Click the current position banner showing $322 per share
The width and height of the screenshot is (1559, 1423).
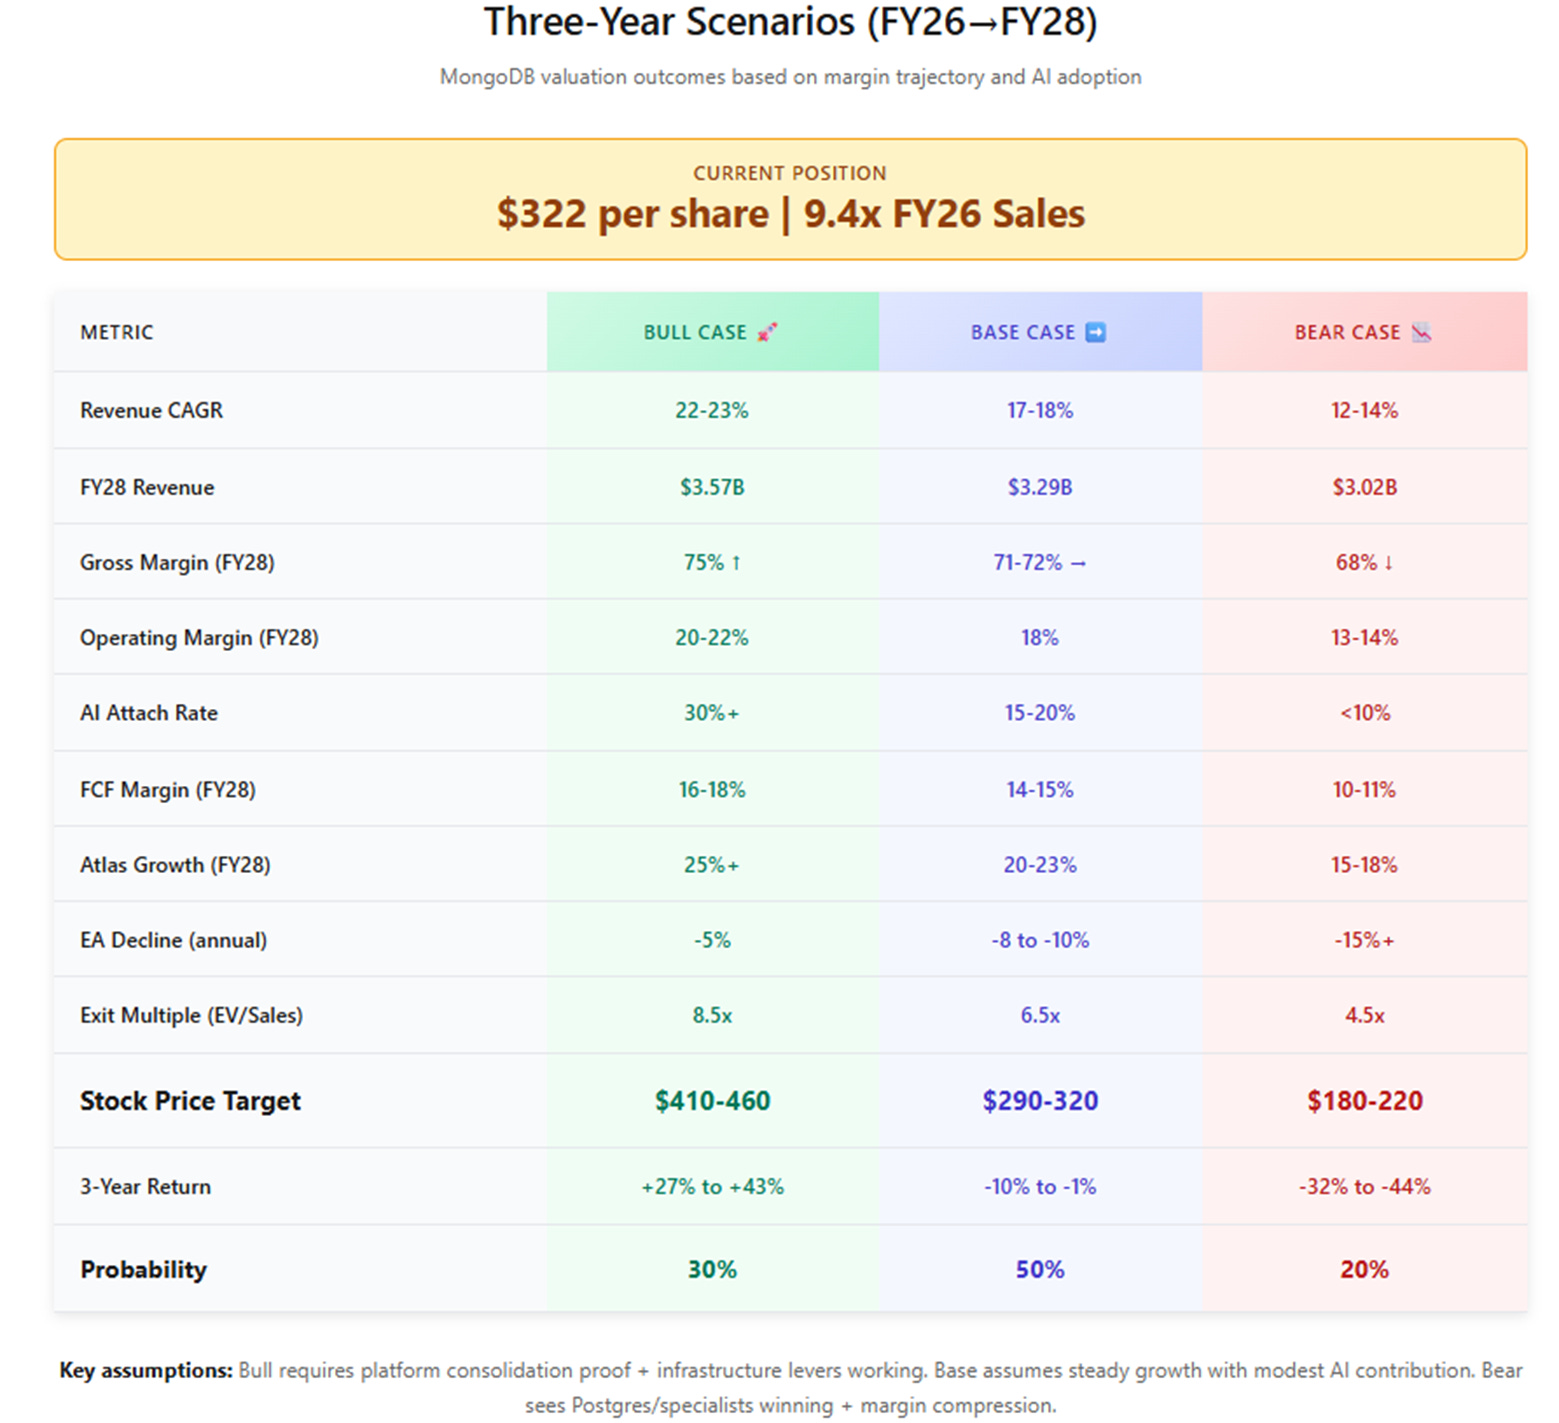pyautogui.click(x=790, y=199)
